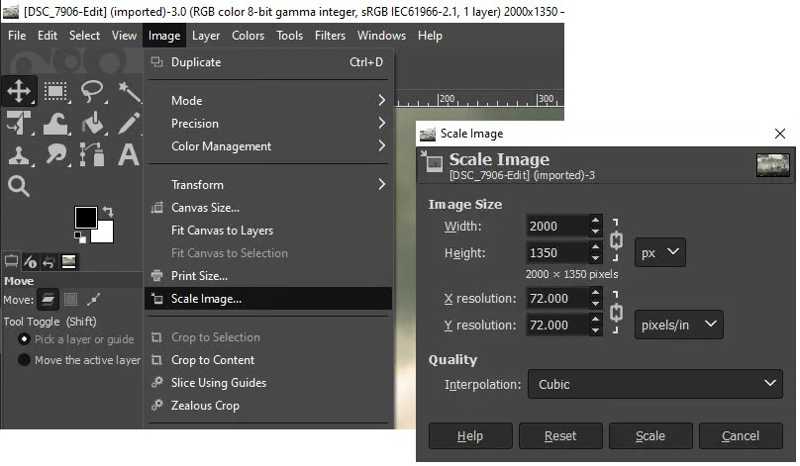Open the Images tab icon
800x466 pixels.
[x=68, y=262]
